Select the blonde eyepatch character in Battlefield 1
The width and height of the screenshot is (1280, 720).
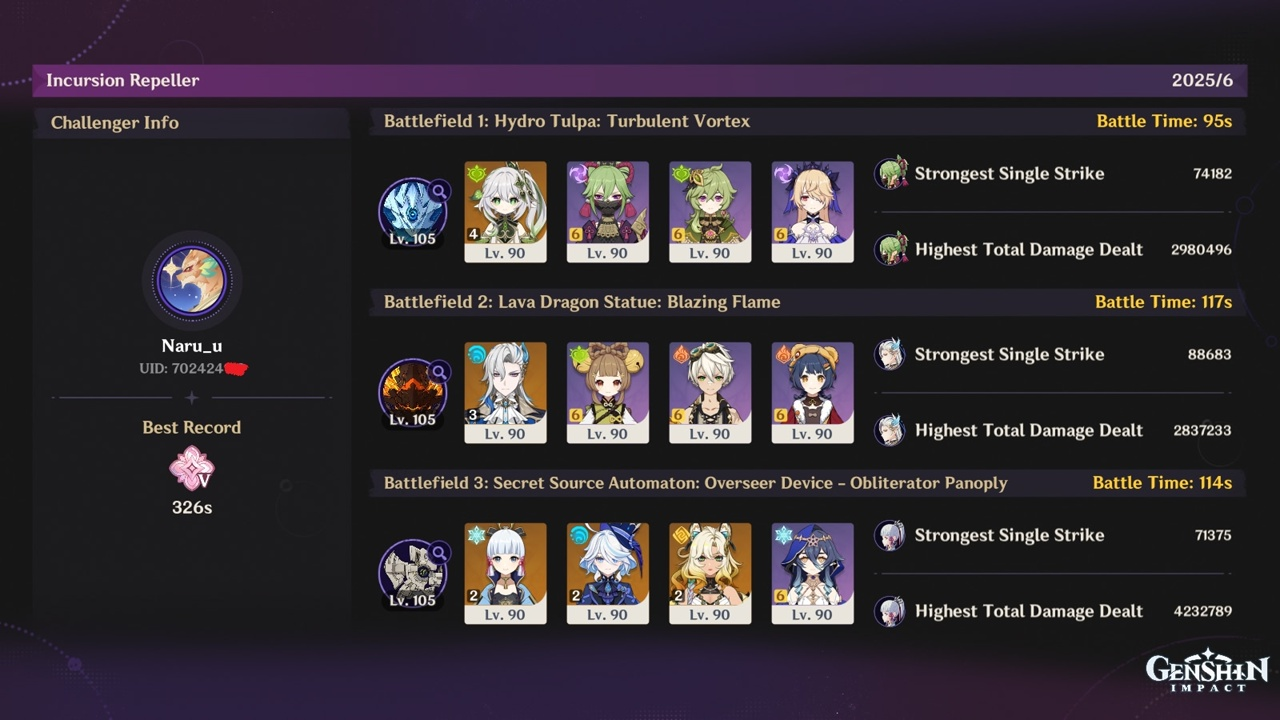click(x=812, y=212)
